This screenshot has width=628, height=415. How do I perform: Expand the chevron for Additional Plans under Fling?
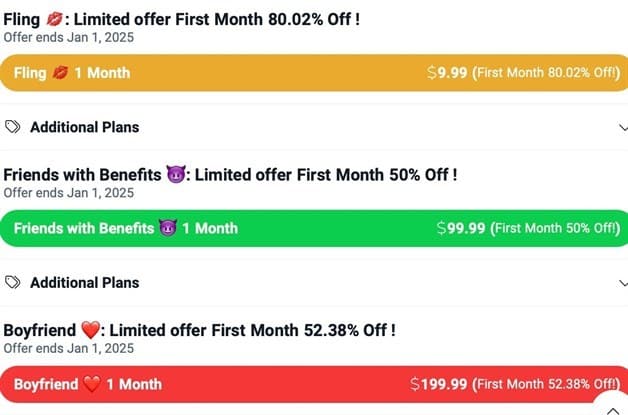[x=621, y=127]
